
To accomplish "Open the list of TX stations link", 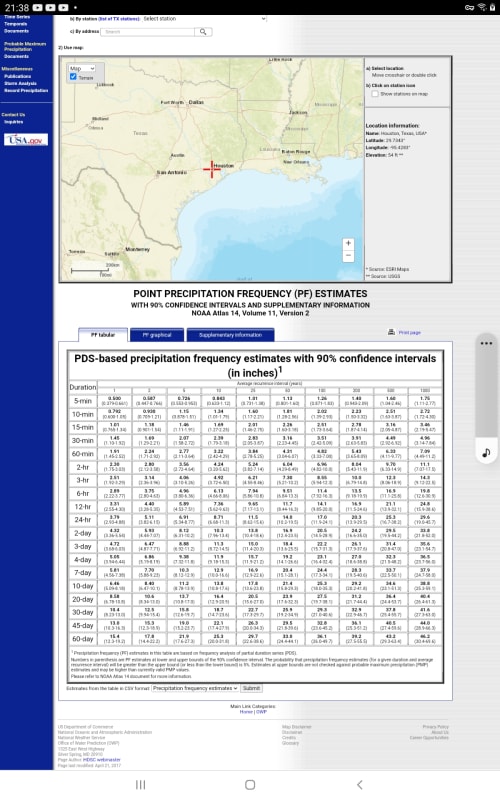I will tap(119, 19).
